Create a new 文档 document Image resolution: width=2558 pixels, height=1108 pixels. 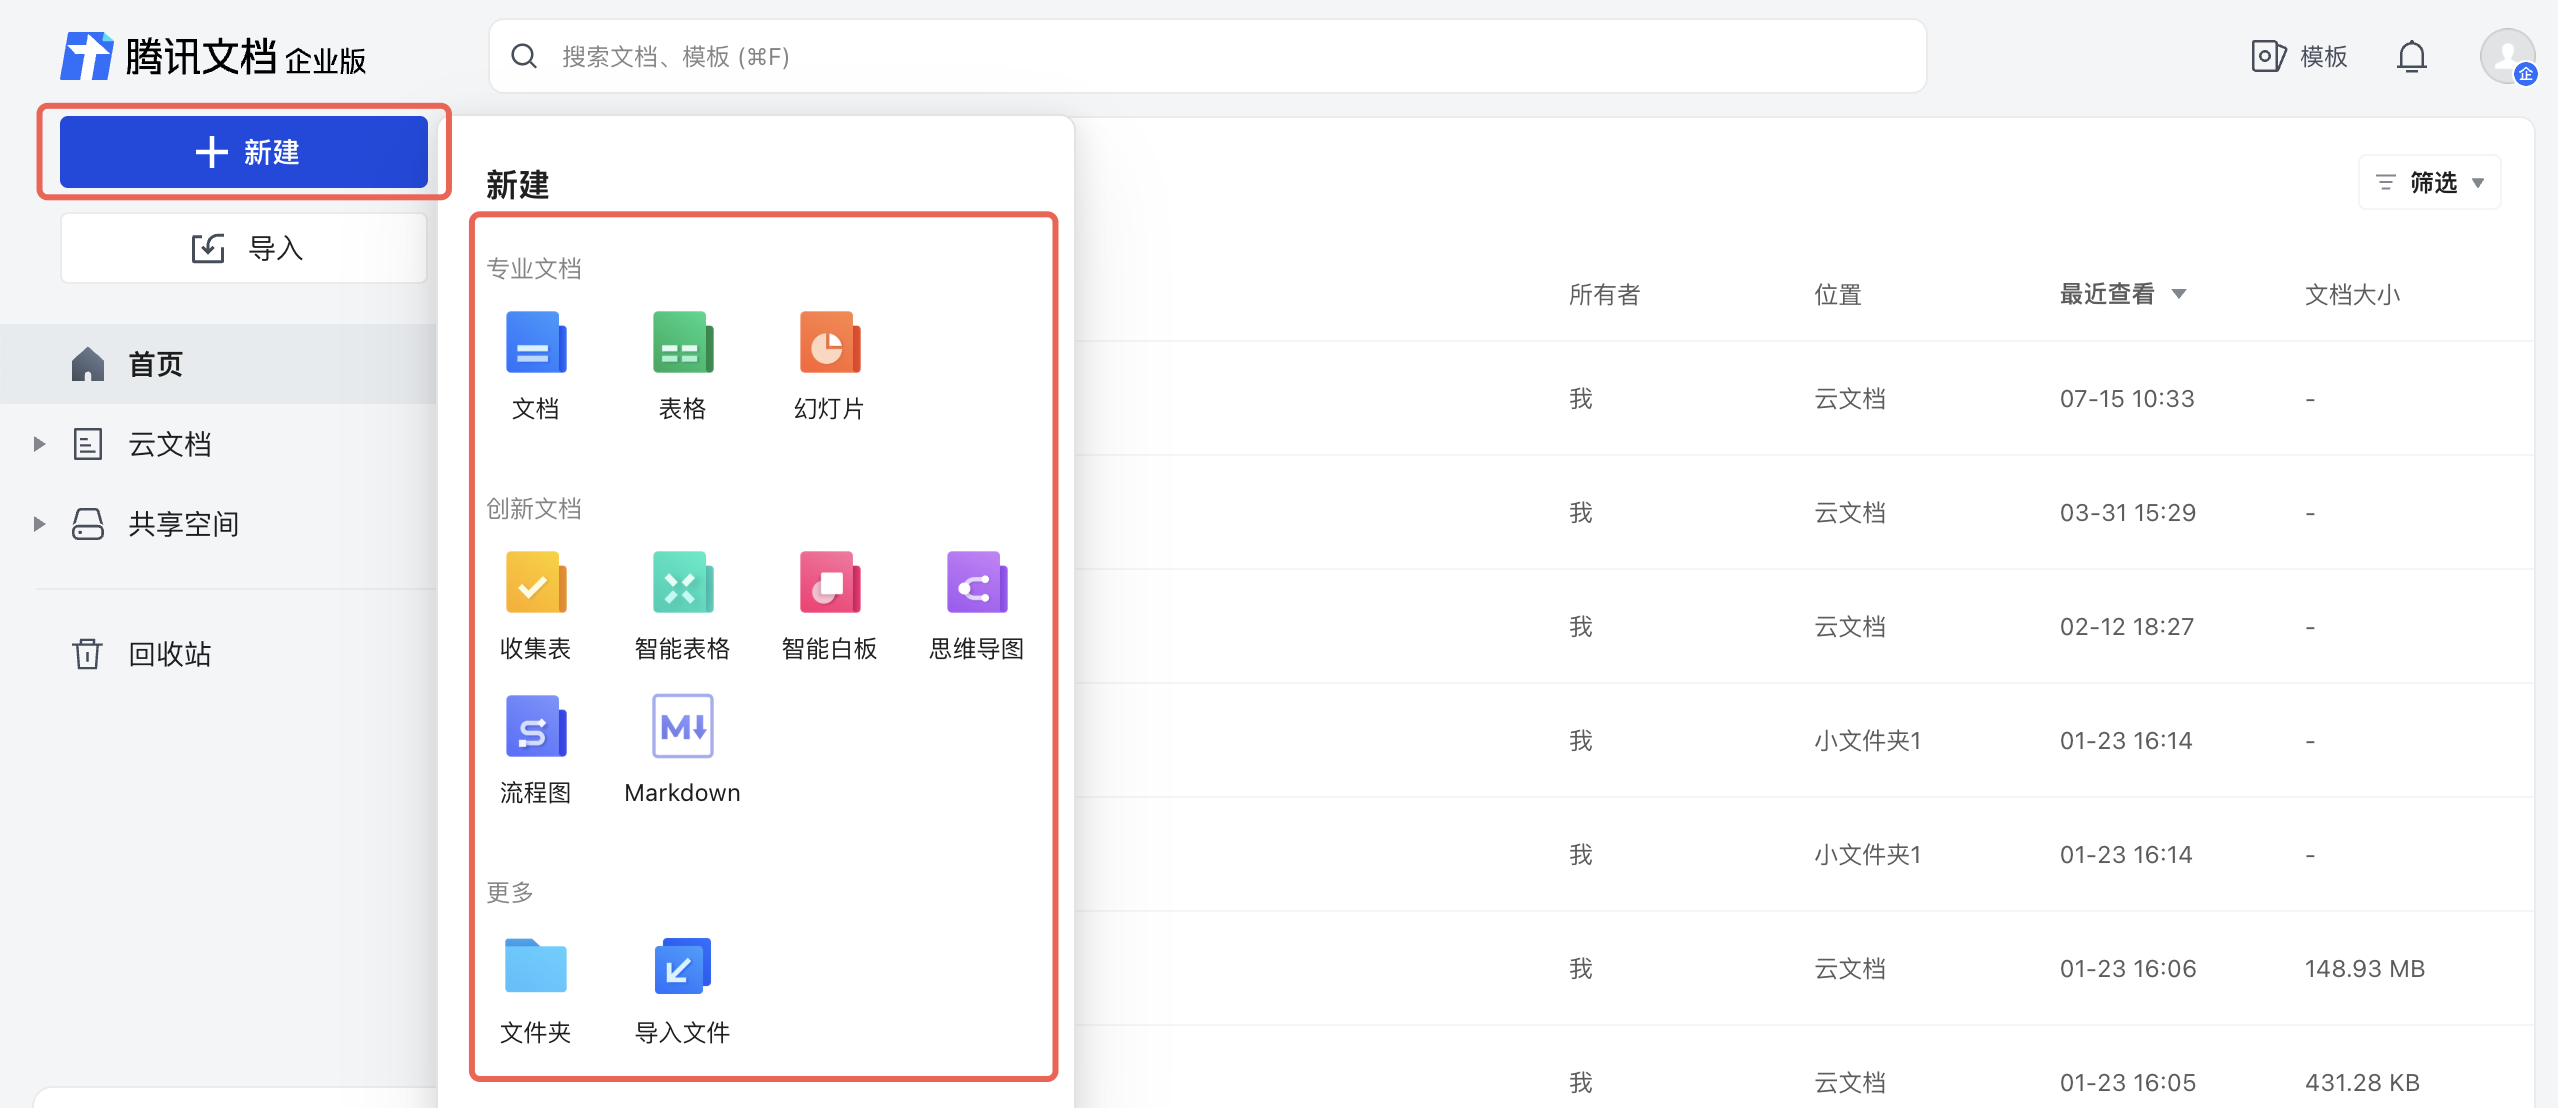pos(535,343)
